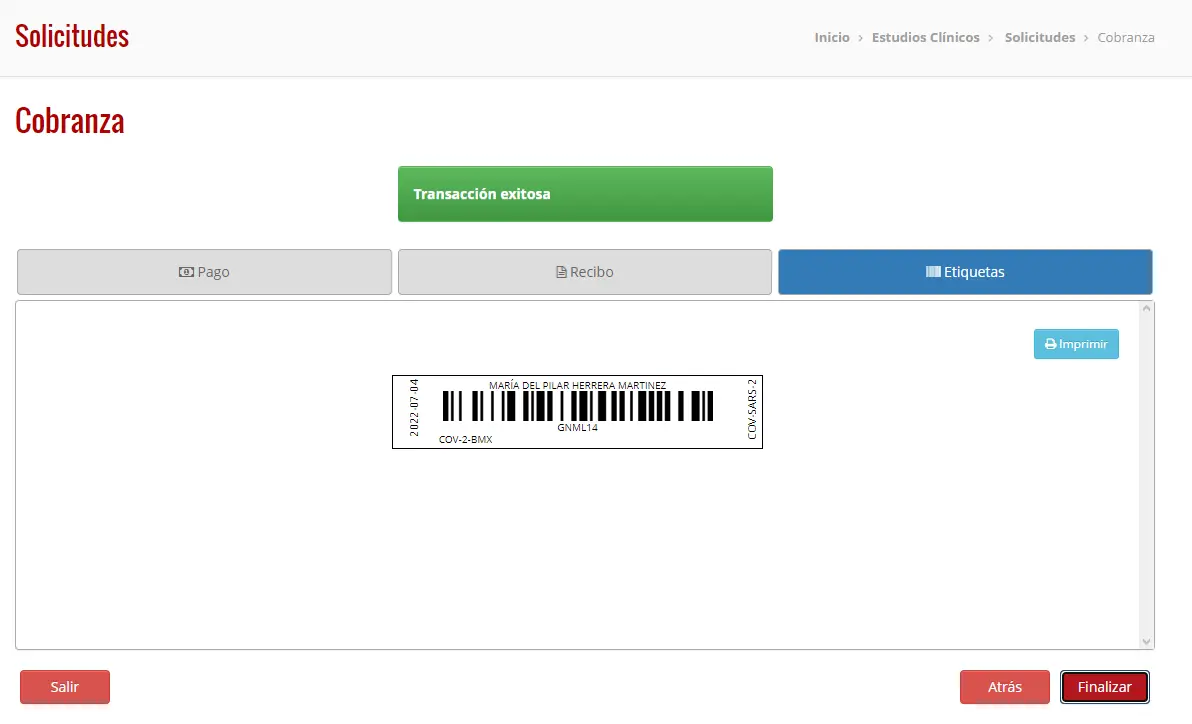Click the patient name MARÍA DEL PILAR HERRERA MARTINEZ
Image resolution: width=1192 pixels, height=724 pixels.
[x=577, y=386]
